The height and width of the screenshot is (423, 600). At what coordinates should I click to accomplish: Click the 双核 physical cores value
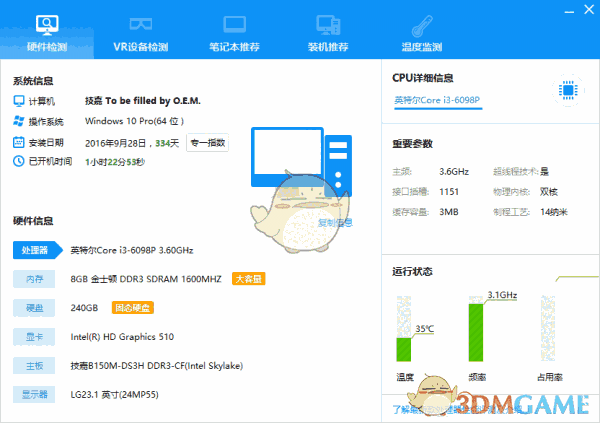coord(549,191)
